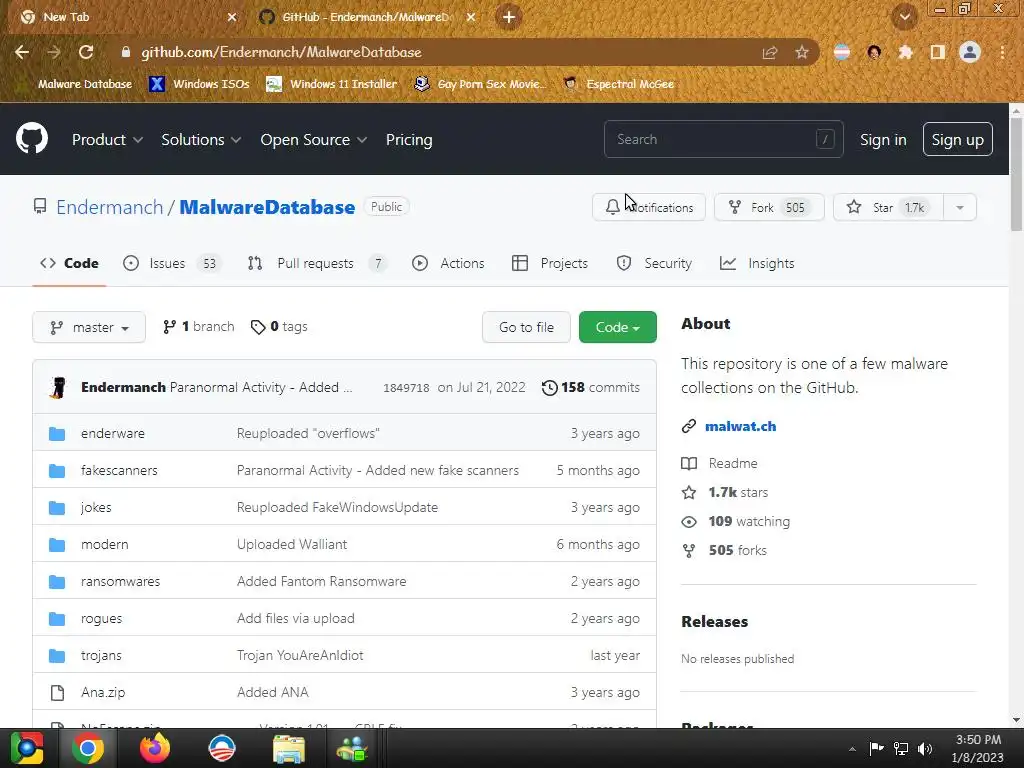
Task: Open the Ana.zip file
Action: coord(103,692)
